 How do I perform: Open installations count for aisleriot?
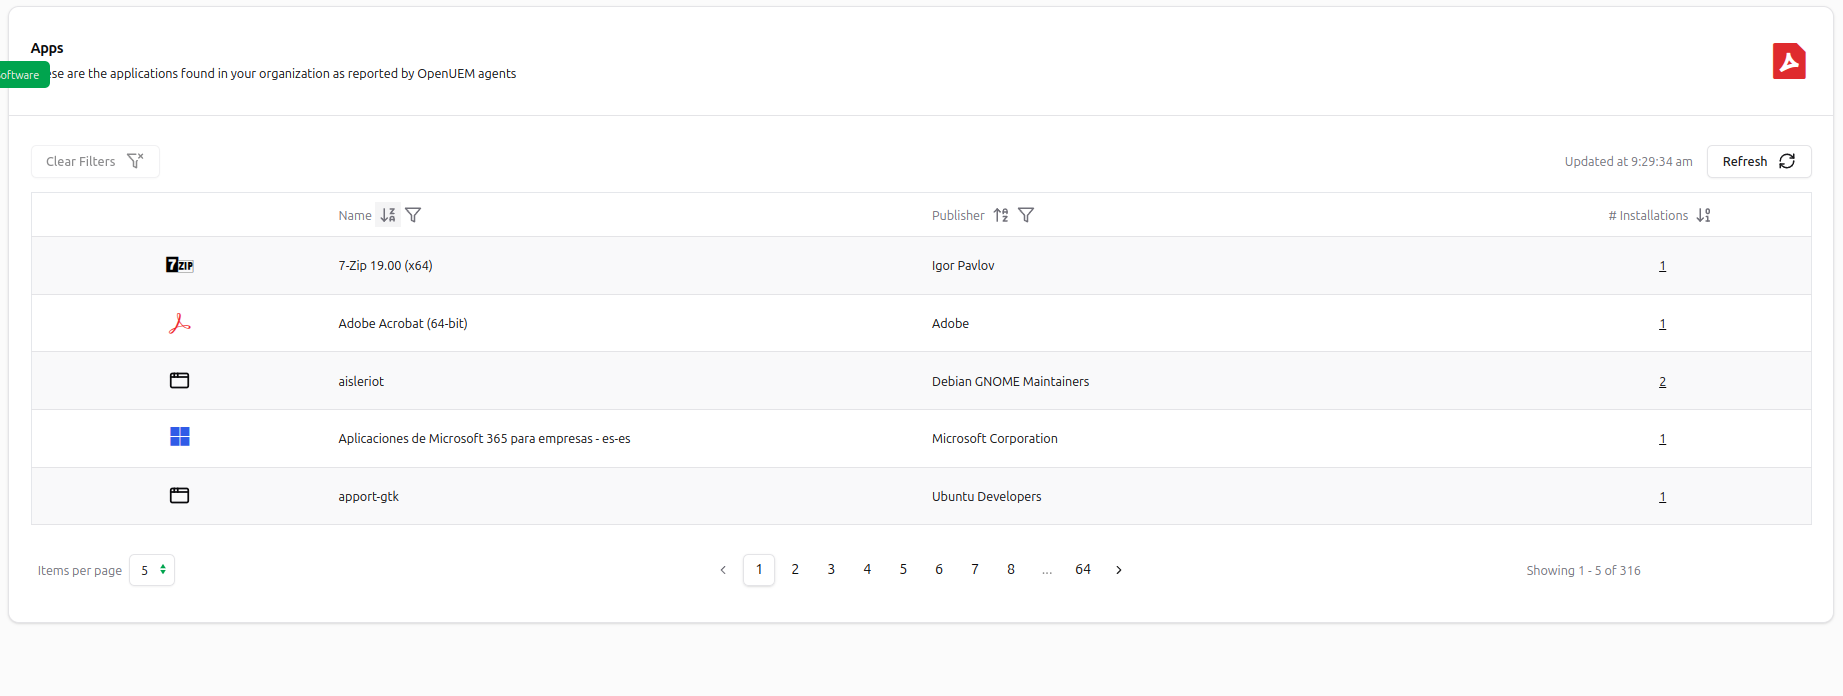click(x=1662, y=380)
